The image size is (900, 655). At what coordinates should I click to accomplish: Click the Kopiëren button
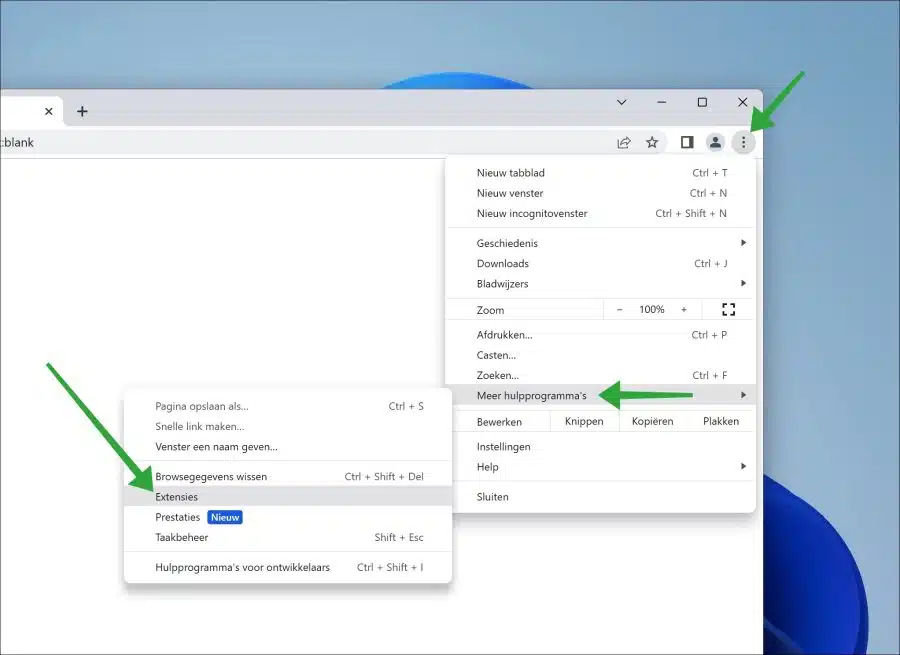click(x=652, y=421)
